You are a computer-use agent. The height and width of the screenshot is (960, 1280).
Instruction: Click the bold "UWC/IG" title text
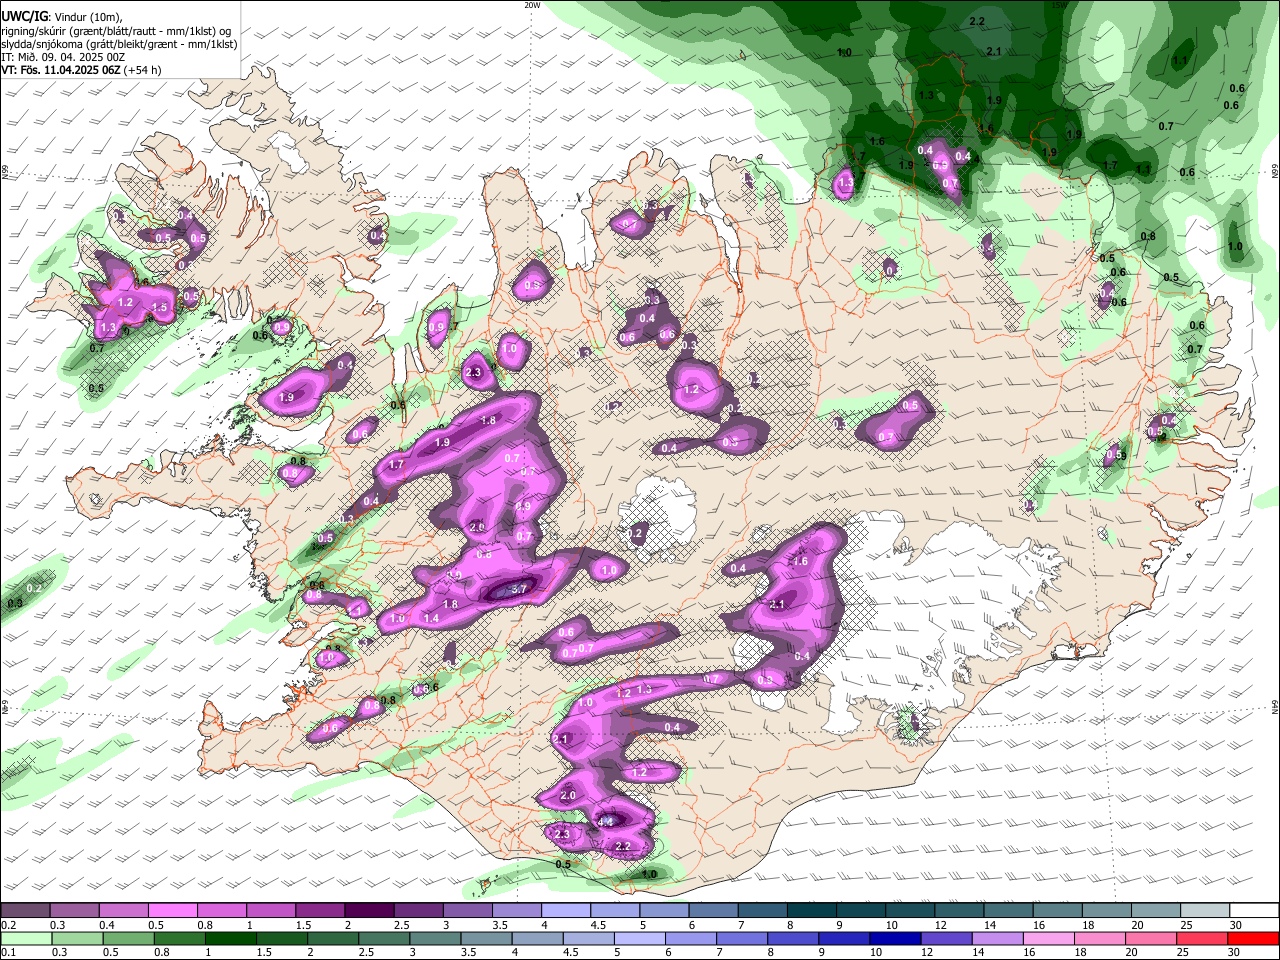click(x=24, y=17)
